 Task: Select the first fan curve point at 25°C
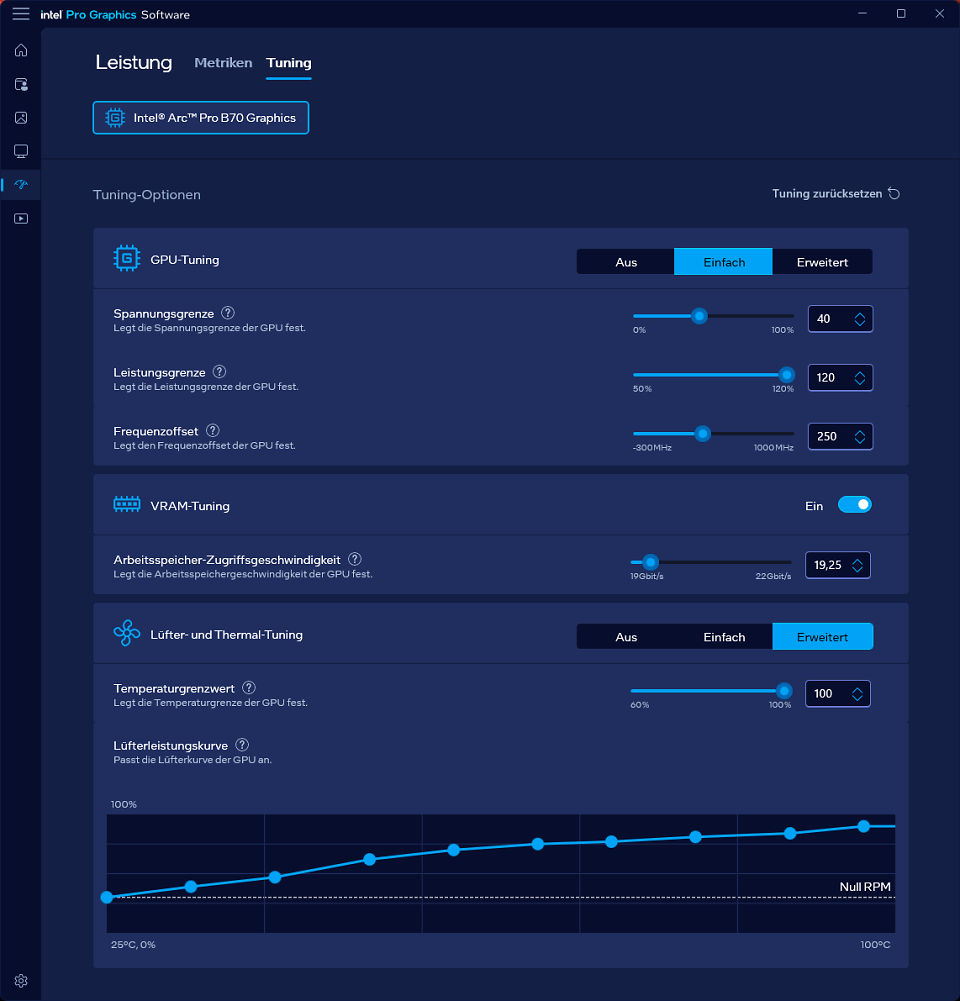(107, 897)
